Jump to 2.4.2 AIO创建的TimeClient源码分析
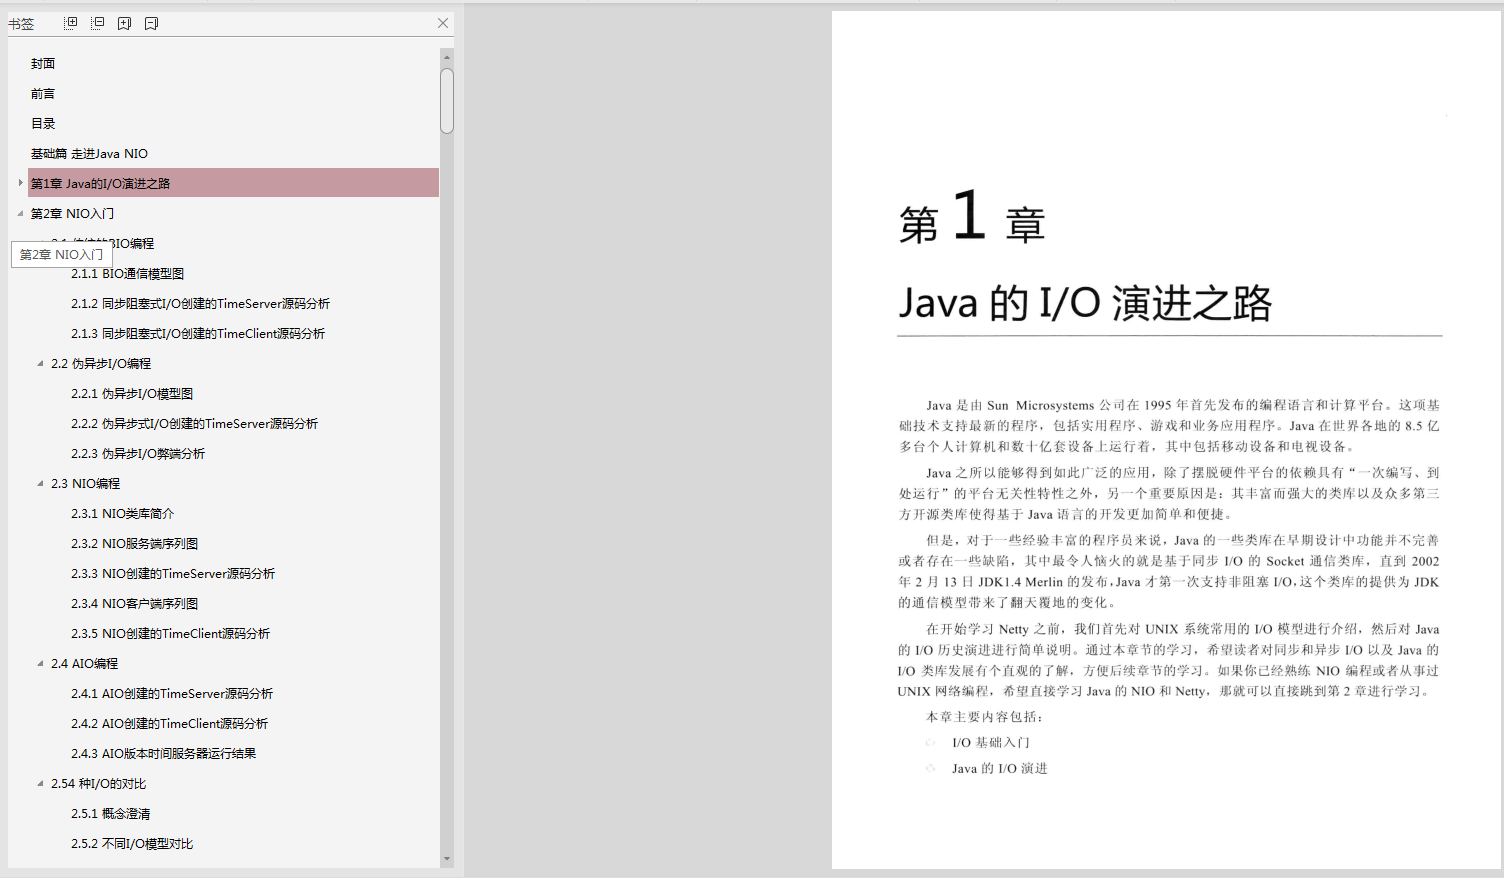 pyautogui.click(x=169, y=723)
